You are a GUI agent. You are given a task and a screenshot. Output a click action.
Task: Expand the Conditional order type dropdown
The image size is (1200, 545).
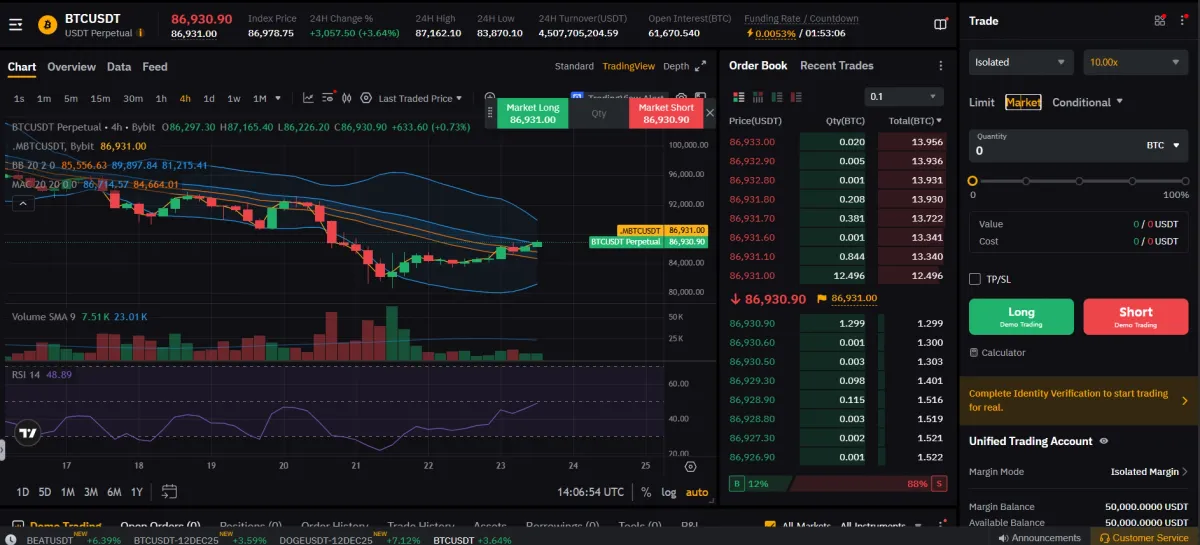click(1087, 102)
